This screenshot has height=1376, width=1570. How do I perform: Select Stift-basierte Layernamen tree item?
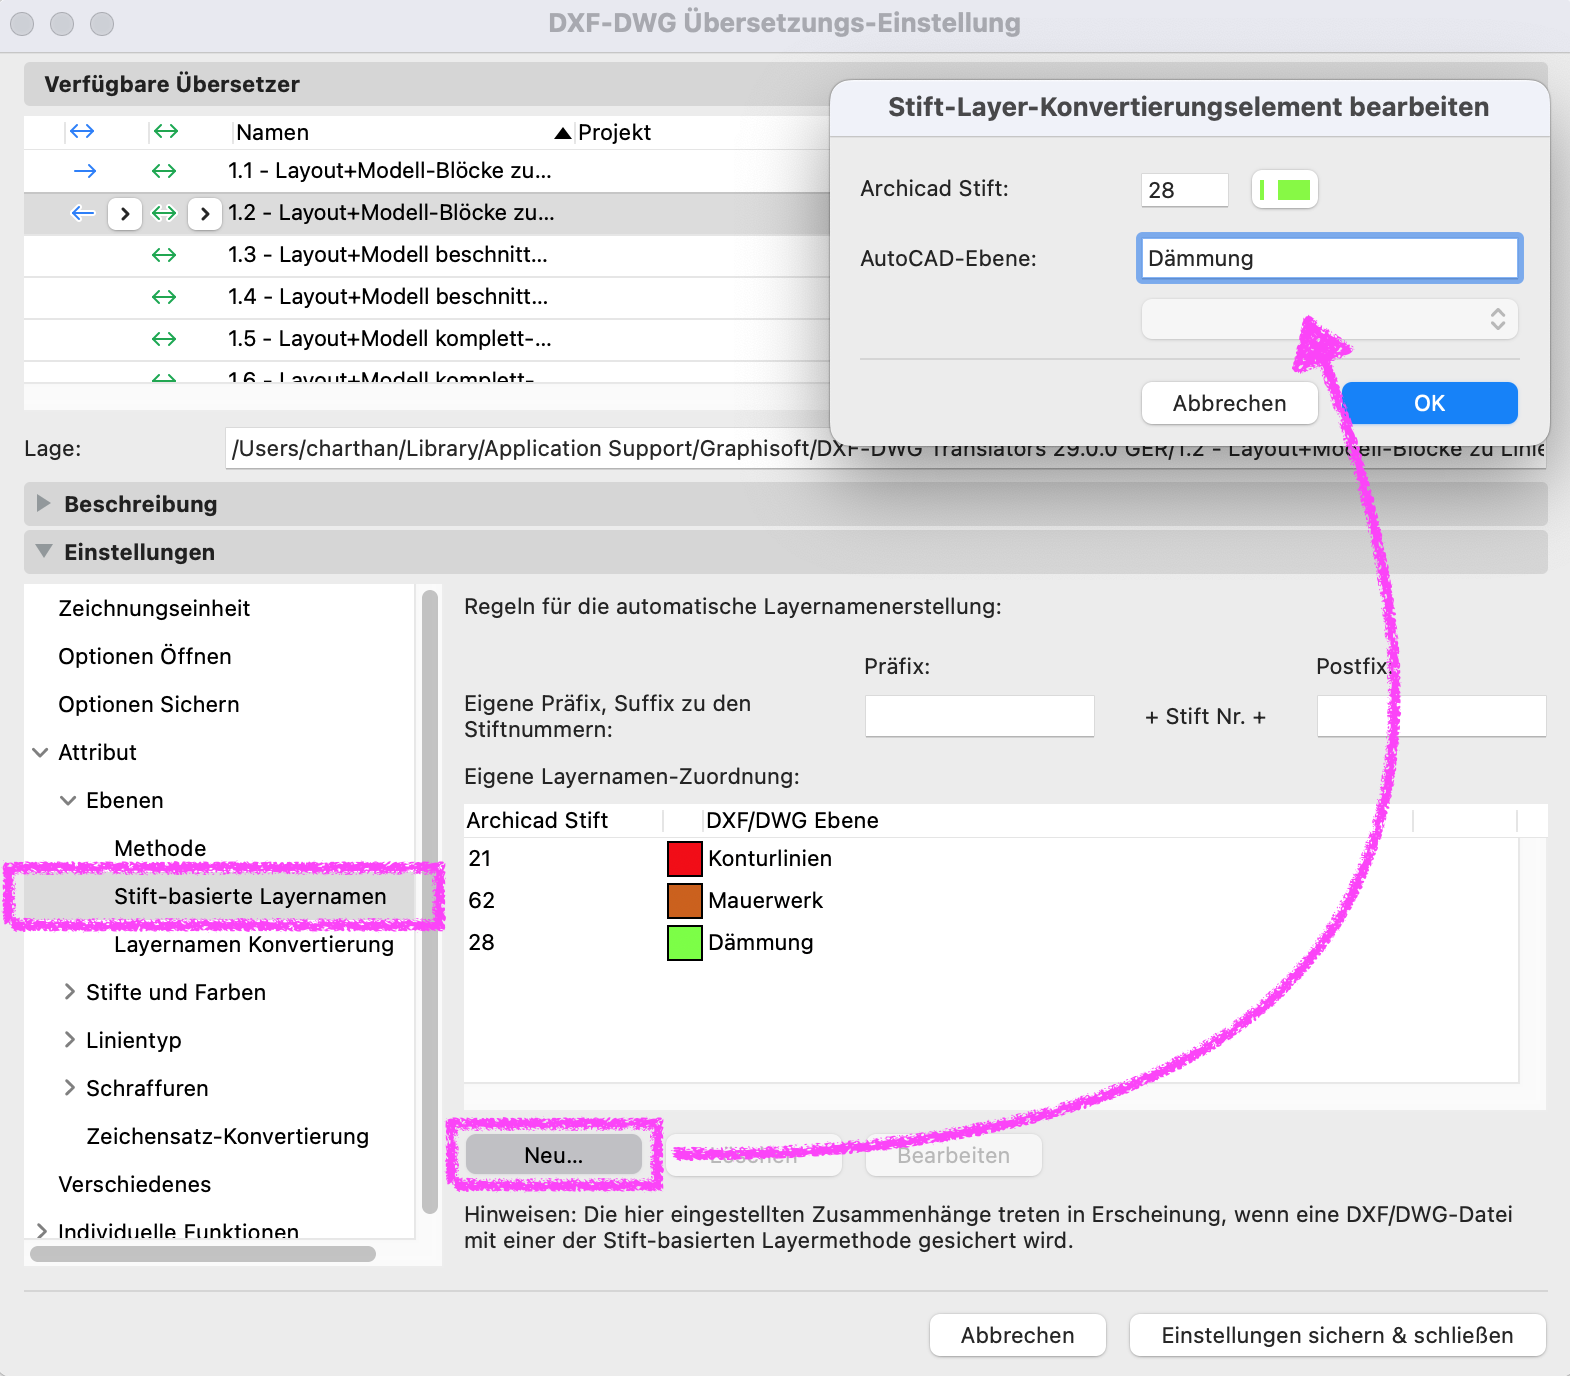coord(250,896)
